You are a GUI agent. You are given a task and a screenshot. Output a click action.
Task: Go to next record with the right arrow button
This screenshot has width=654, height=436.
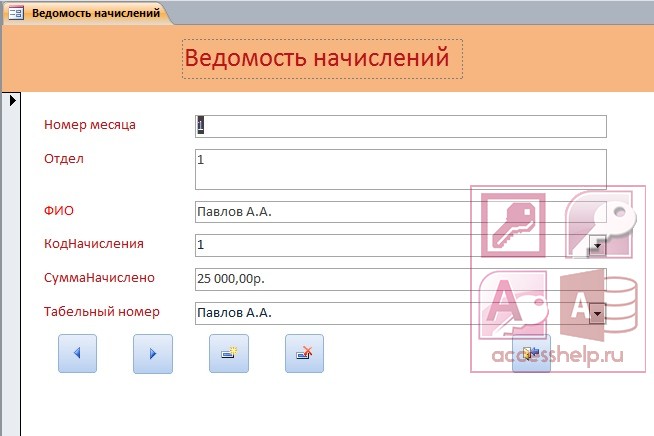(153, 353)
